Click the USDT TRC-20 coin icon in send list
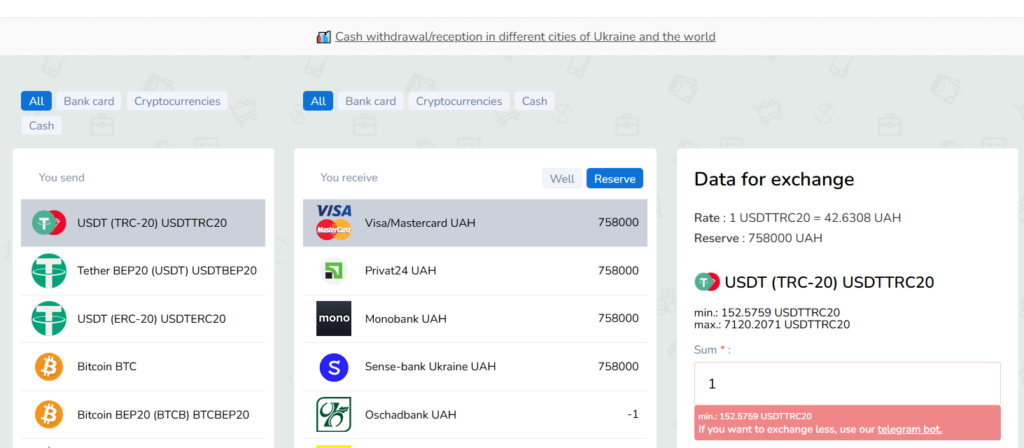The width and height of the screenshot is (1024, 448). click(49, 223)
